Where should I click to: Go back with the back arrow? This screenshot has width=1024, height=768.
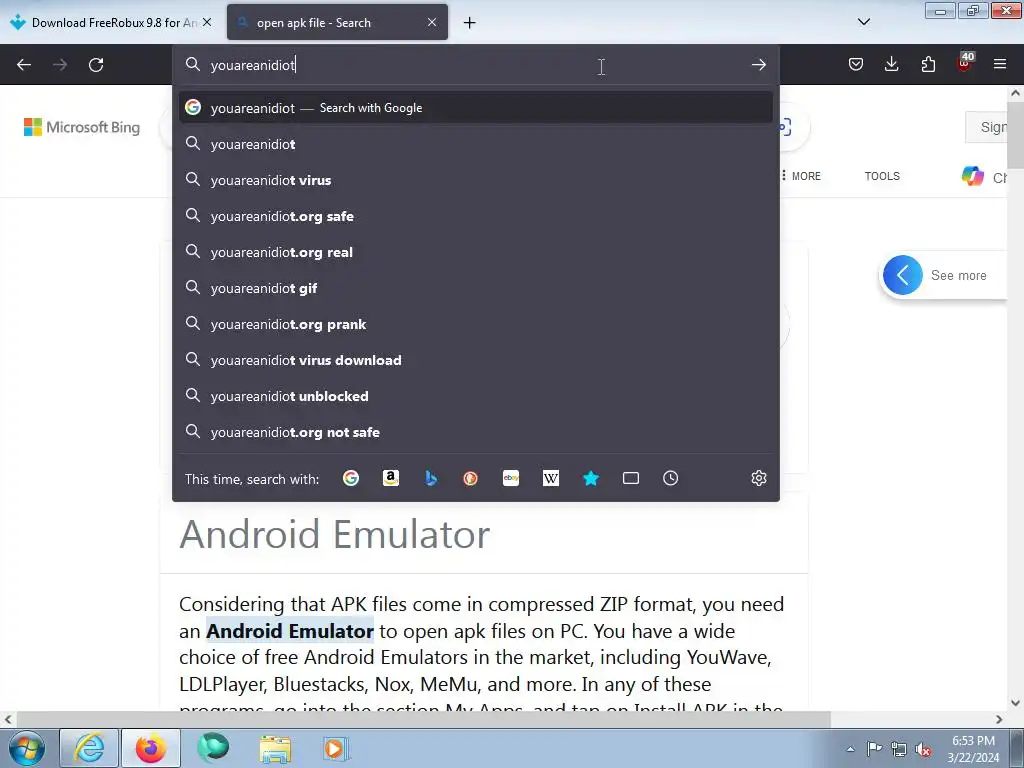coord(24,65)
